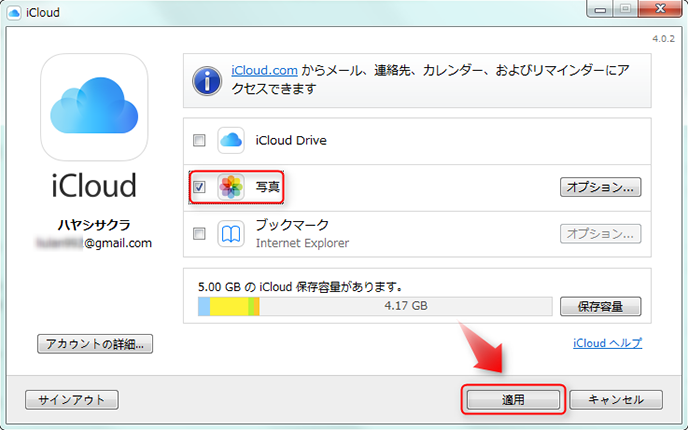This screenshot has width=688, height=430.
Task: Click the ハヤシサクラ account name
Action: [x=94, y=225]
